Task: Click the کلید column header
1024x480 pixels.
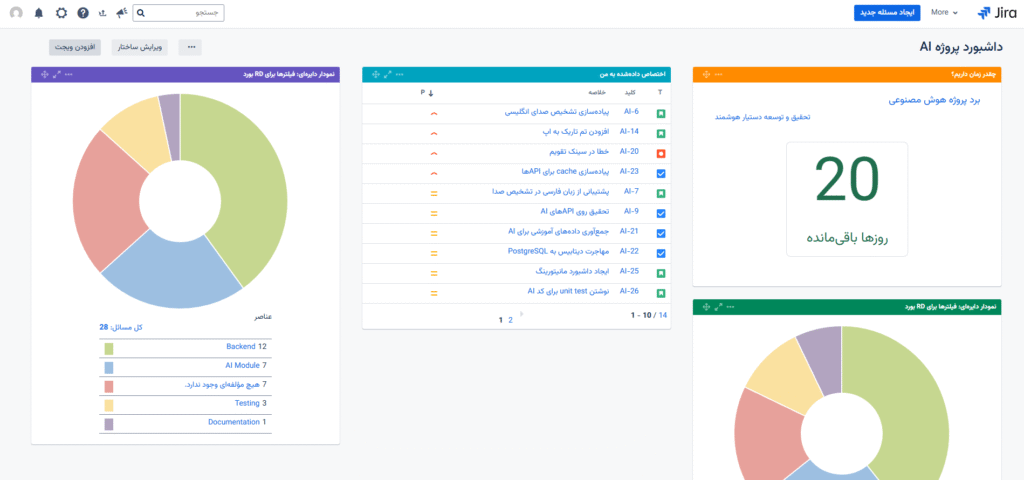Action: pos(630,93)
